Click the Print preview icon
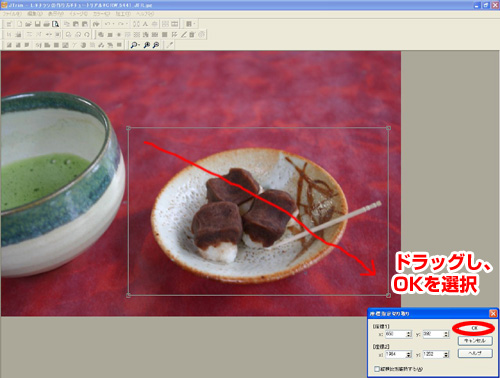The height and width of the screenshot is (378, 500). pos(55,24)
